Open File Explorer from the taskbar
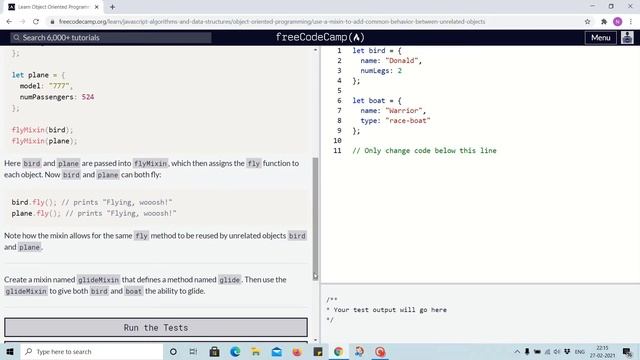640x360 pixels. [256, 351]
